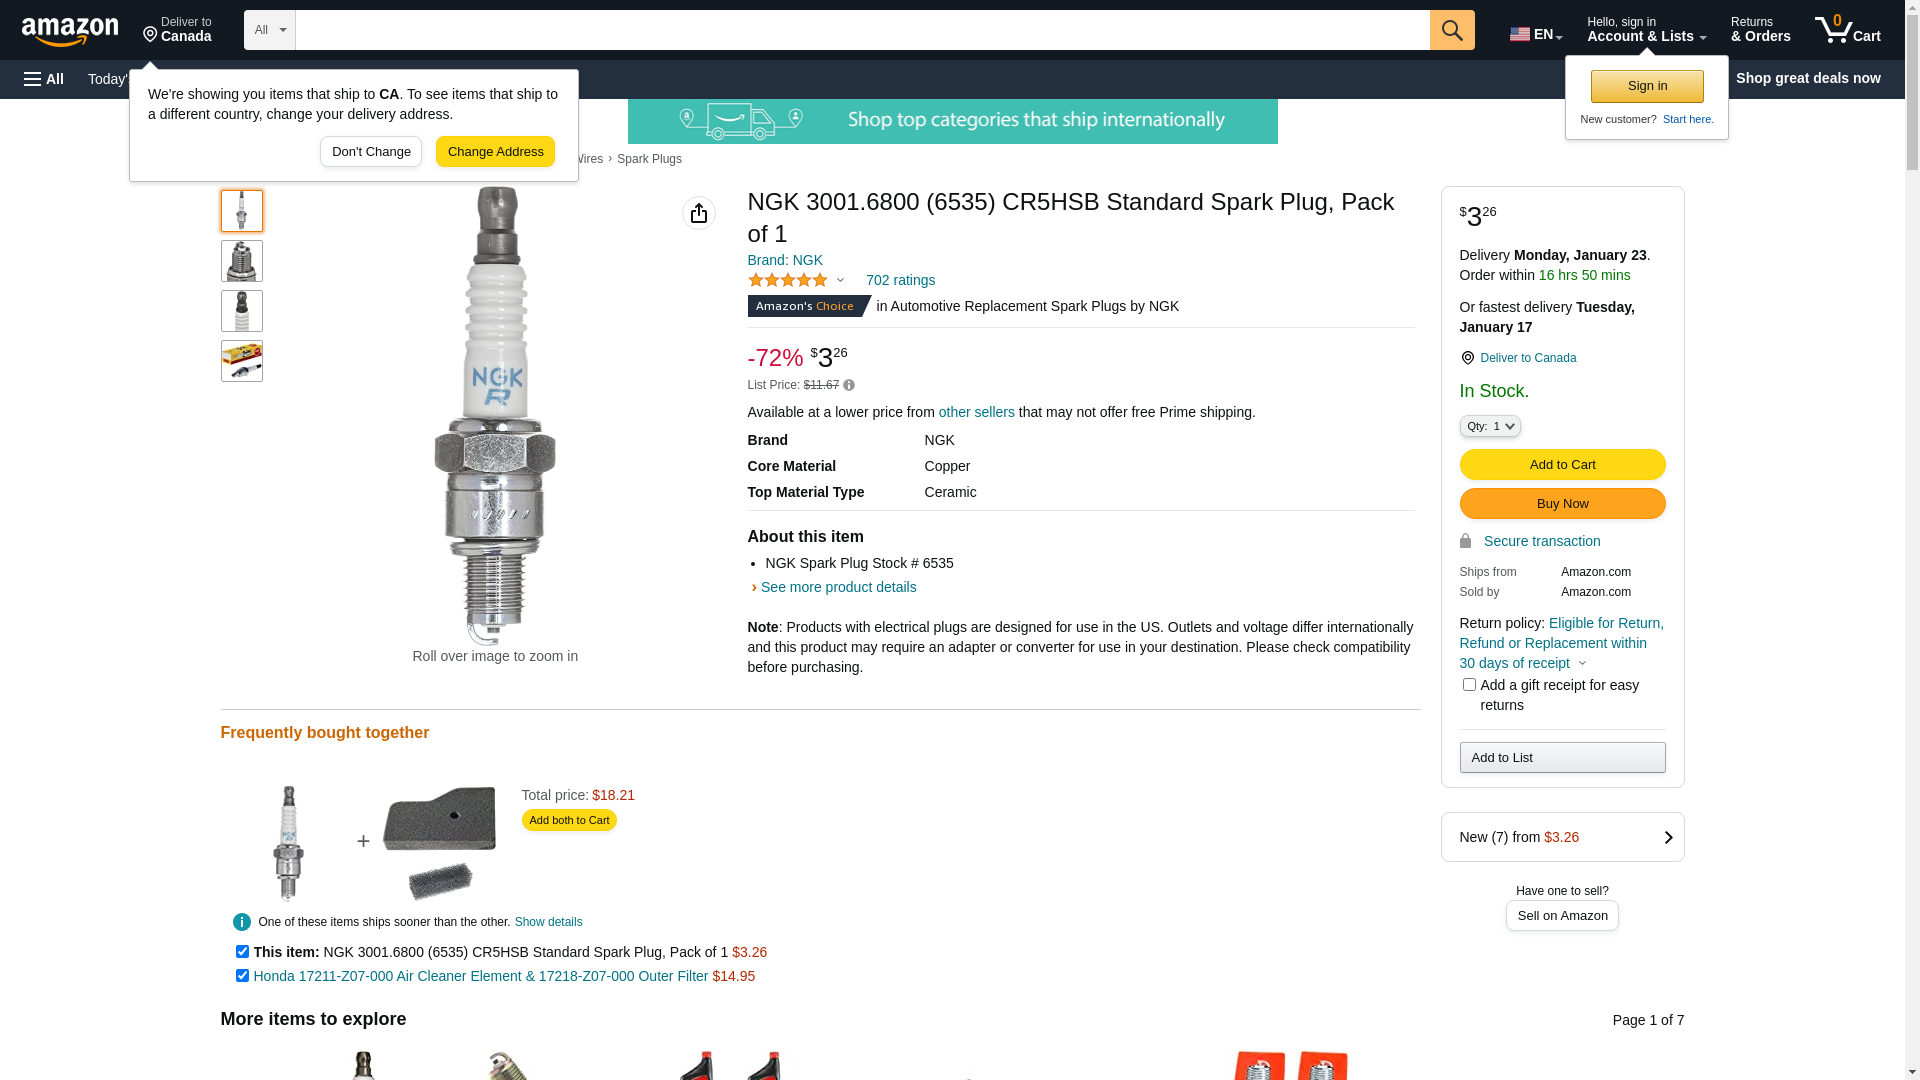Image resolution: width=1920 pixels, height=1080 pixels.
Task: Open the search category All dropdown
Action: pyautogui.click(x=270, y=30)
